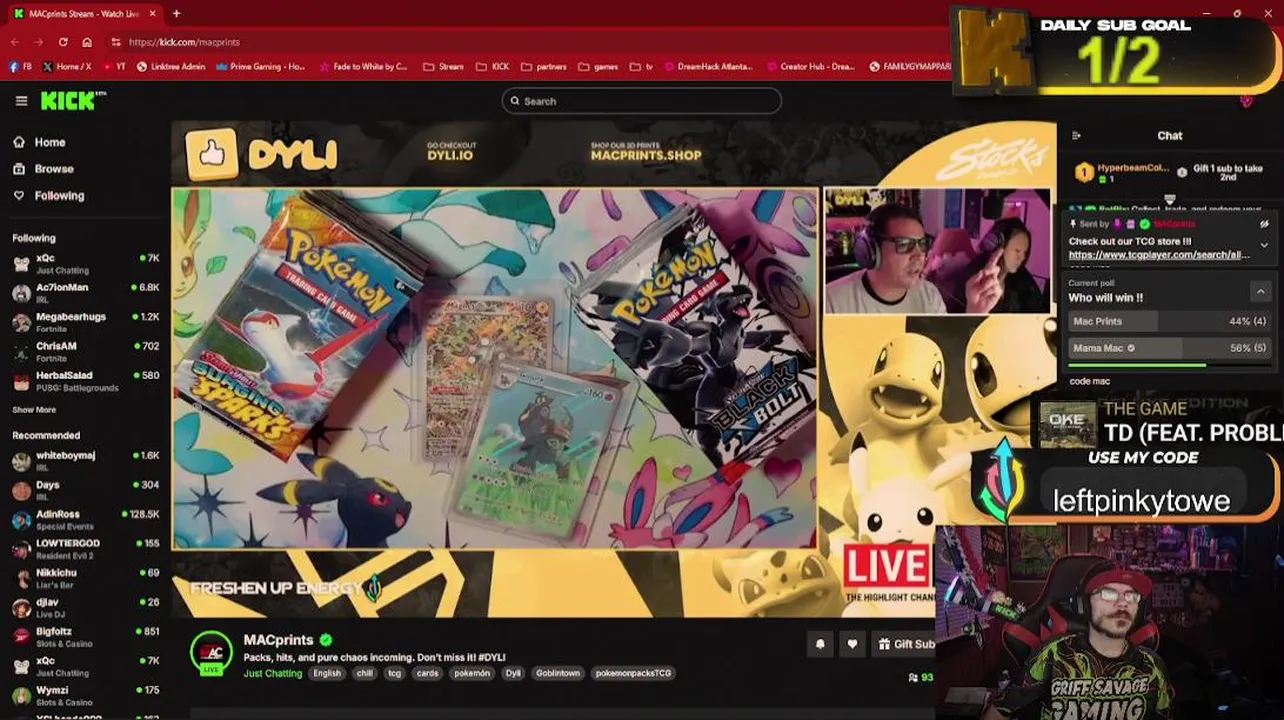1284x720 pixels.
Task: Open the Linktree Admin bookmark
Action: point(171,67)
